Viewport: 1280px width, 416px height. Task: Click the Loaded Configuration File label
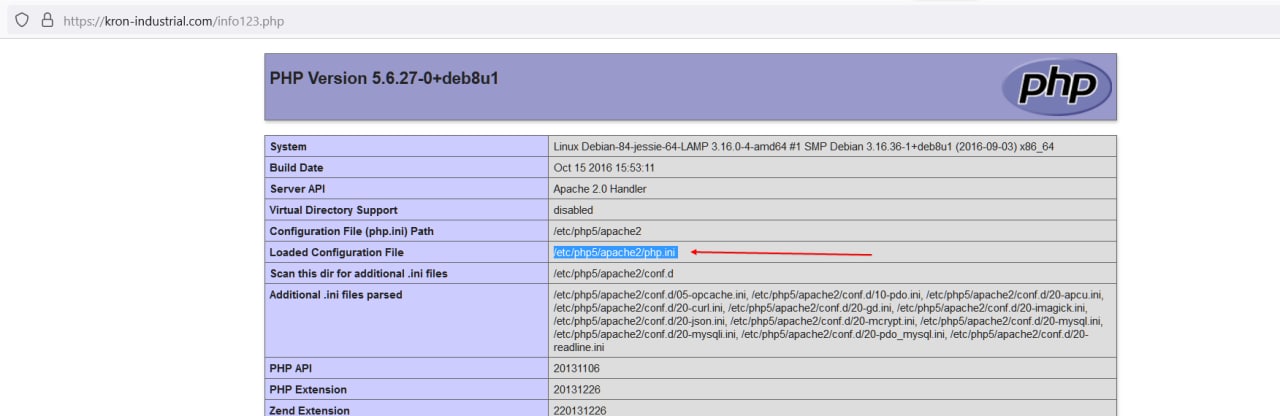[x=336, y=252]
